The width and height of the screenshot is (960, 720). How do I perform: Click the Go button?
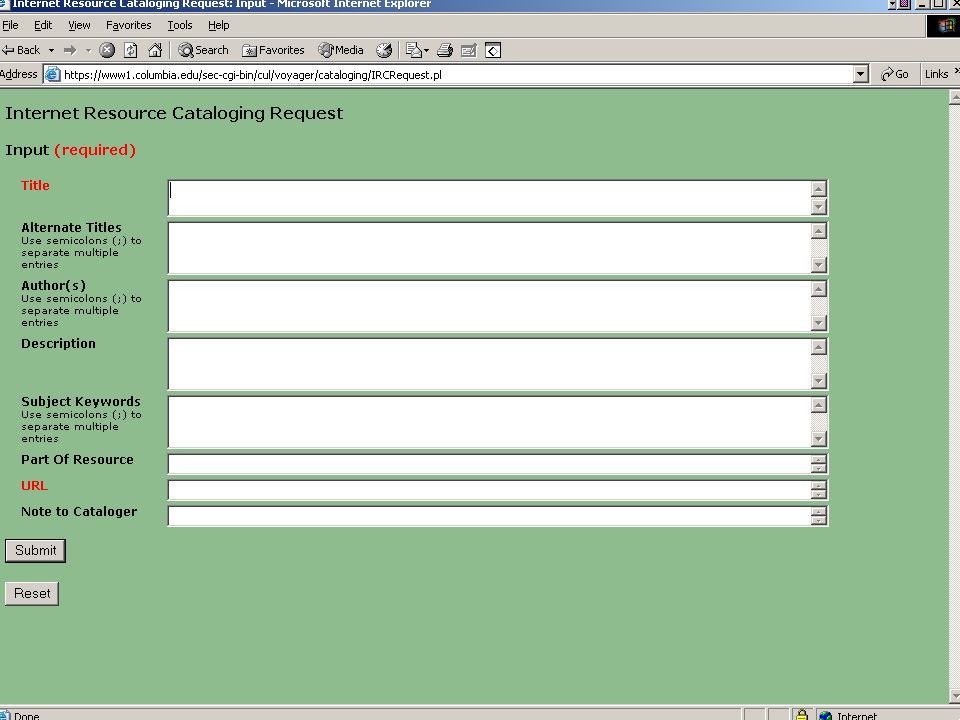click(894, 74)
